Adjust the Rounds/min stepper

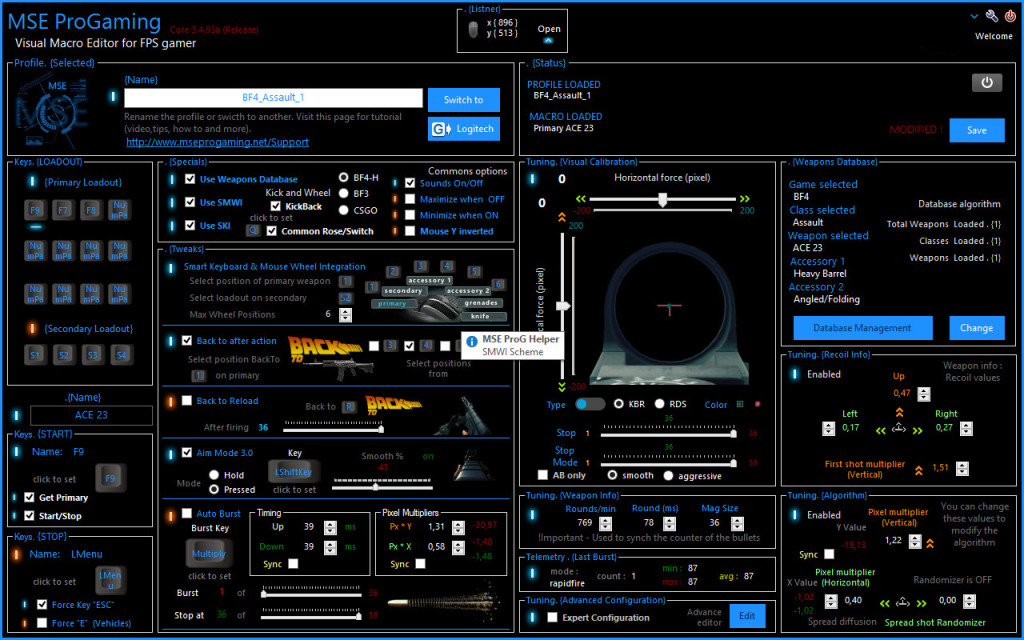pos(605,524)
